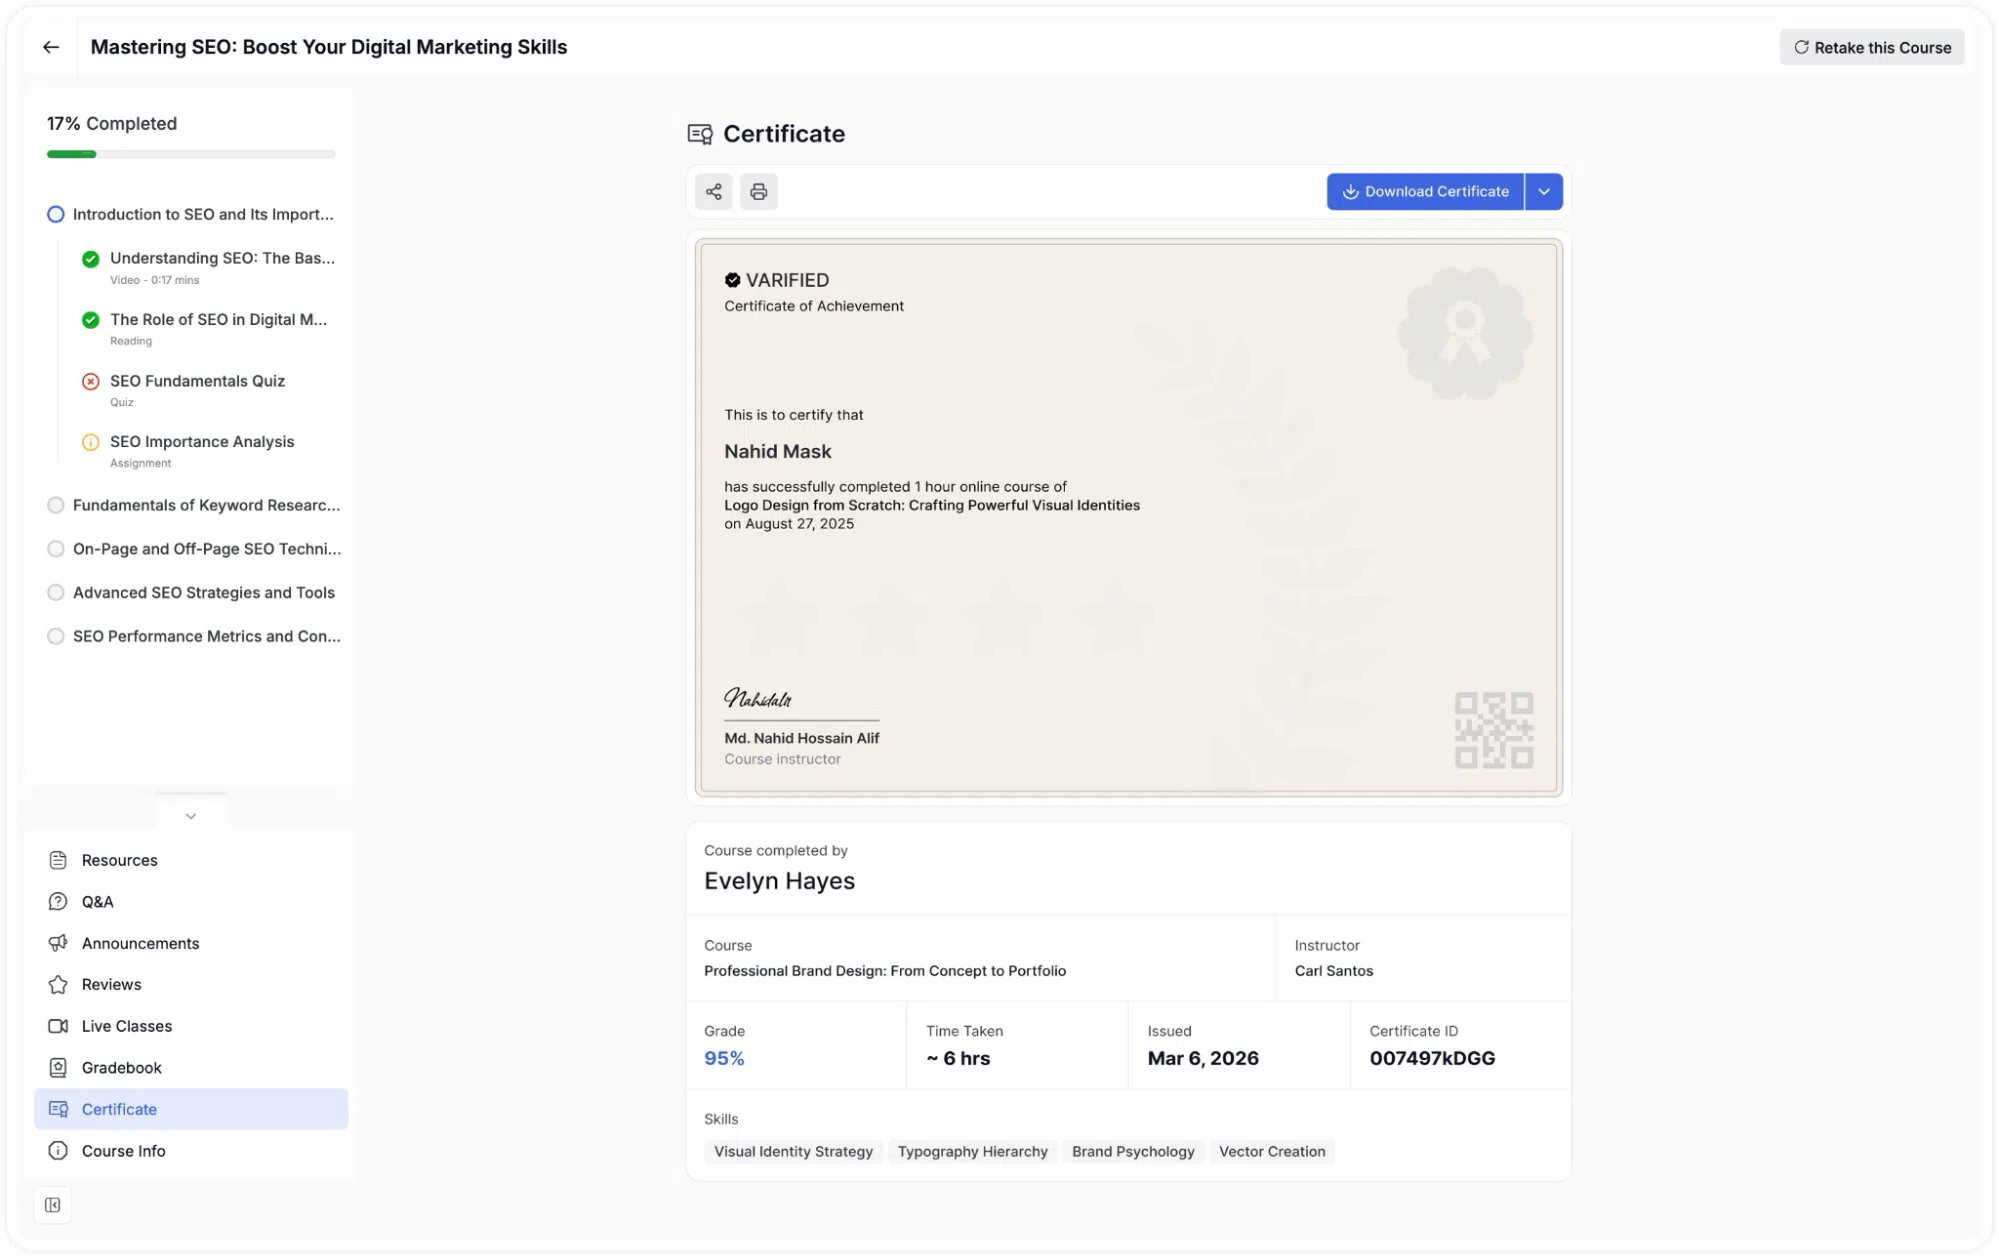Viewport: 1999px width, 1258px height.
Task: Click the print certificate icon
Action: pos(758,191)
